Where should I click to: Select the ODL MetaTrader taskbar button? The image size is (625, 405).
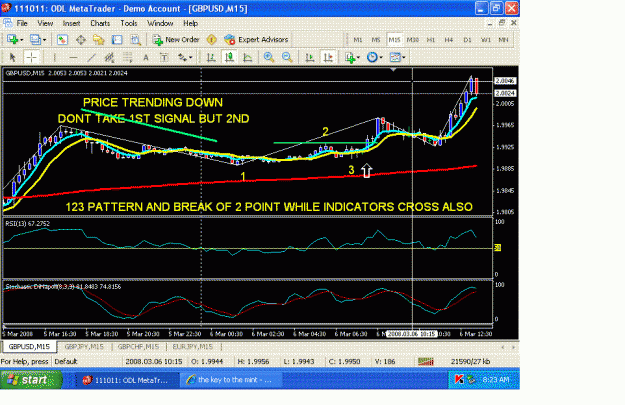tap(127, 380)
